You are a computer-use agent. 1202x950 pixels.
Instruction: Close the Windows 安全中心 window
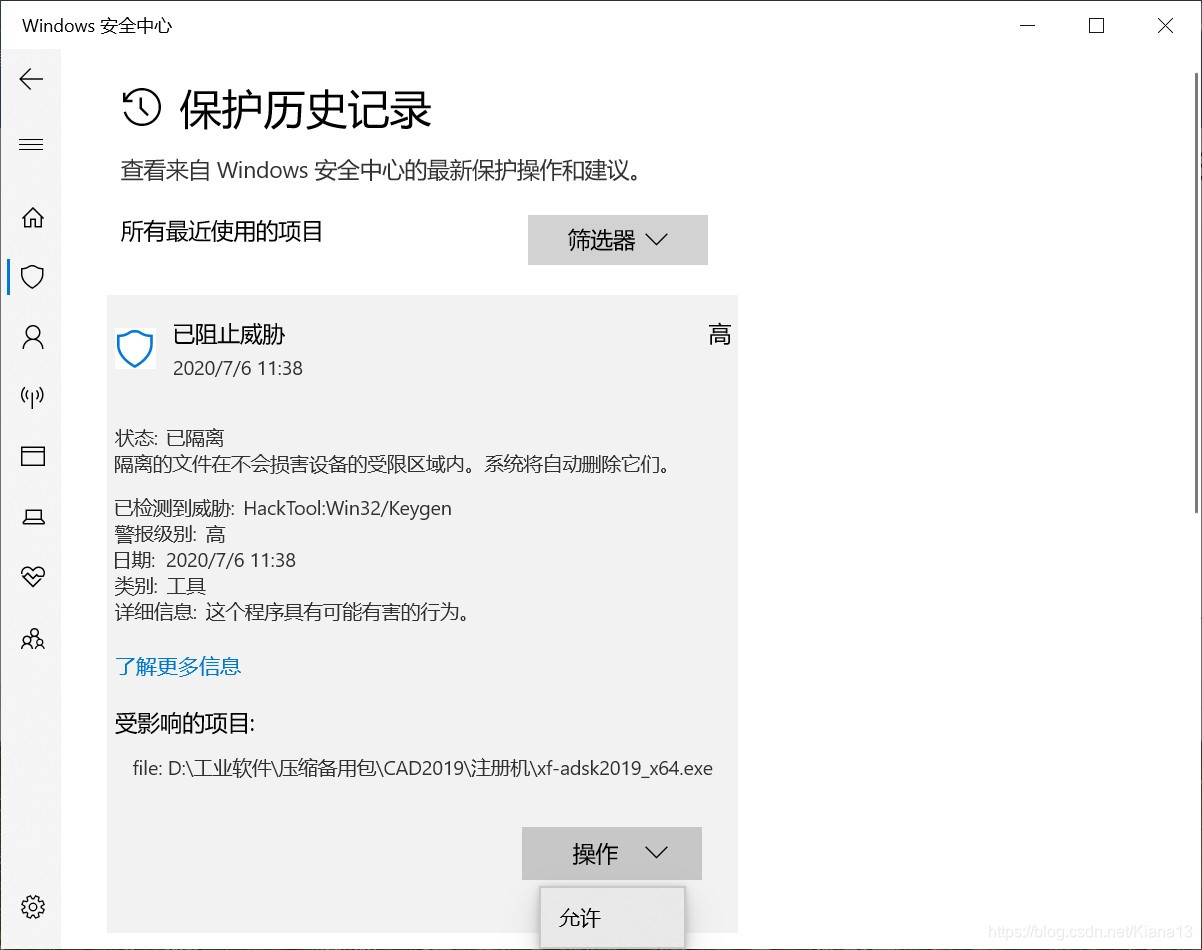1165,26
